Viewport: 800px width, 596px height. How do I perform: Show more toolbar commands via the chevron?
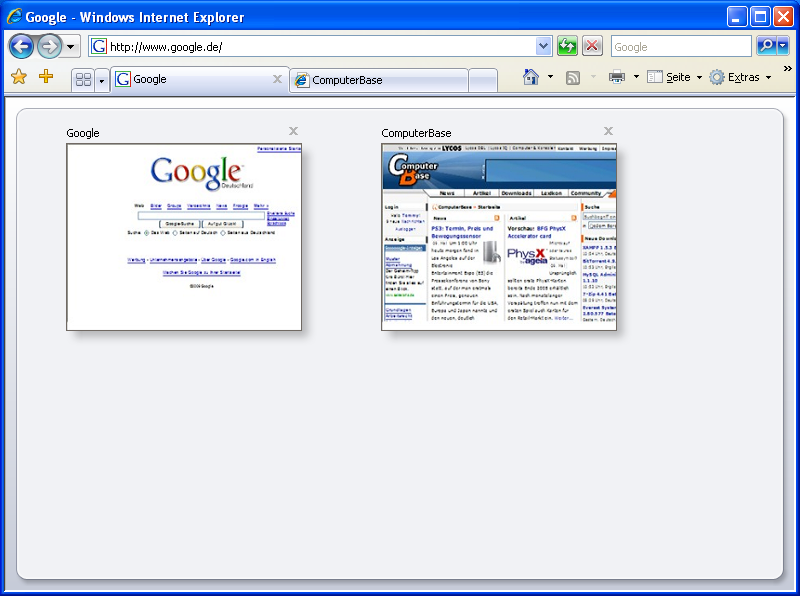788,68
